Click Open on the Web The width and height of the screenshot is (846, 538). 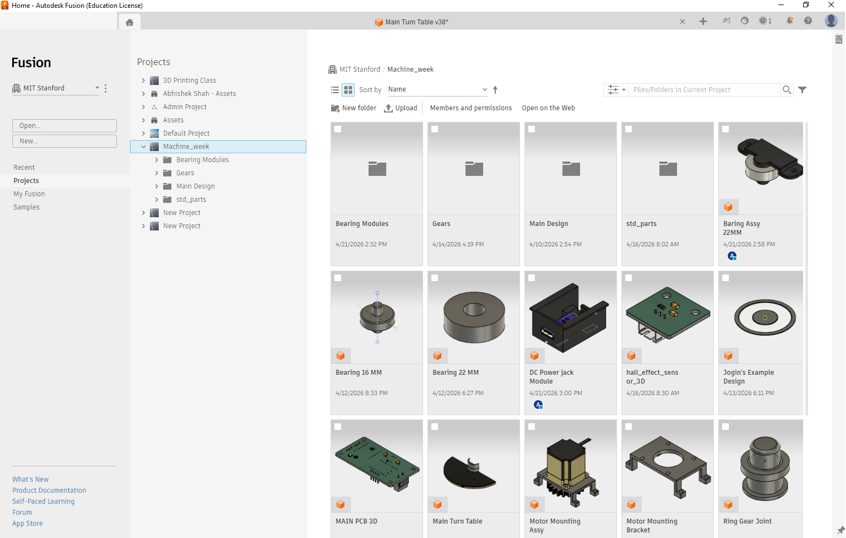tap(548, 108)
